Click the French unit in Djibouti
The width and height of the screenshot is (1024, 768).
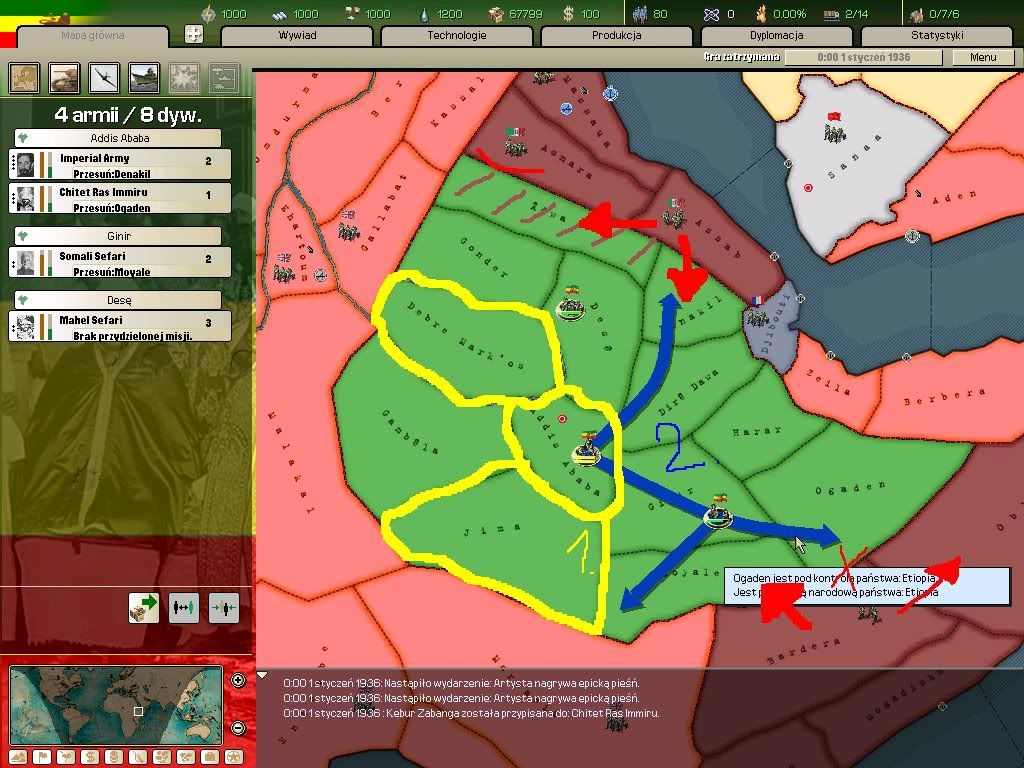[756, 312]
